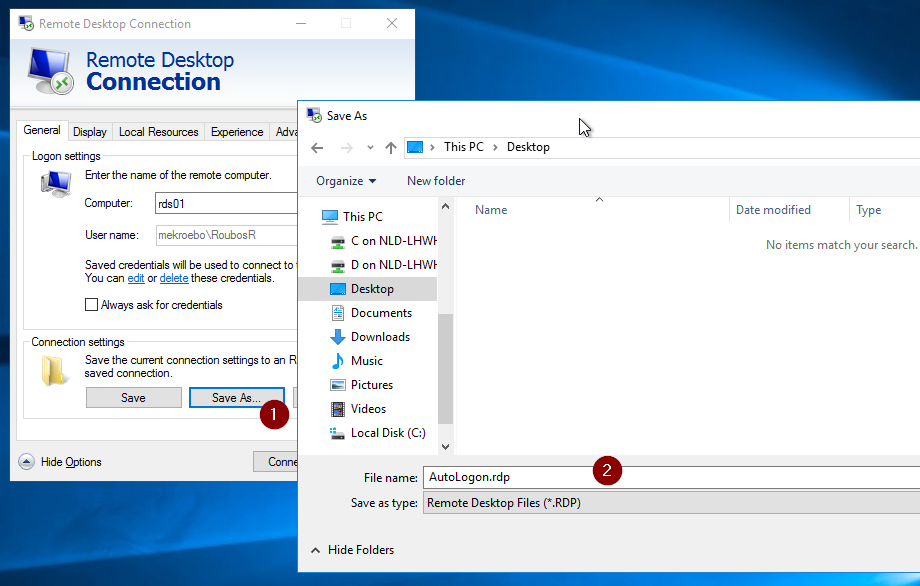The height and width of the screenshot is (586, 920).
Task: Enable Always ask for credentials
Action: 91,304
